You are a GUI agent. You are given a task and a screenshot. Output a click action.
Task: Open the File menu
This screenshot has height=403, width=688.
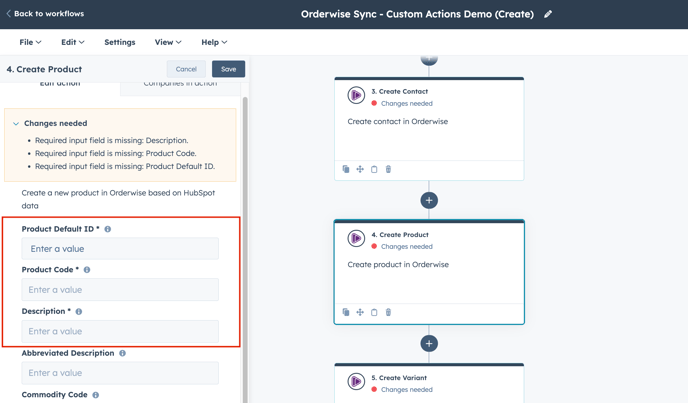(x=30, y=42)
